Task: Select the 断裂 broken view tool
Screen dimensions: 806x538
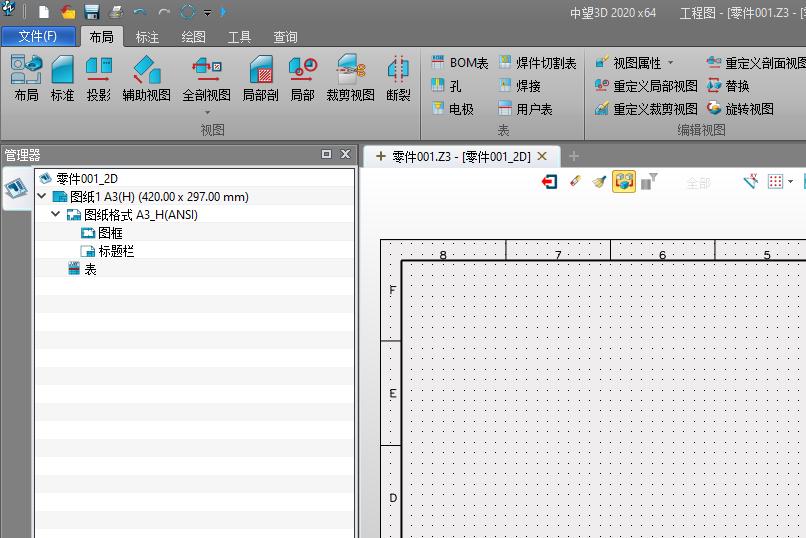Action: coord(398,78)
